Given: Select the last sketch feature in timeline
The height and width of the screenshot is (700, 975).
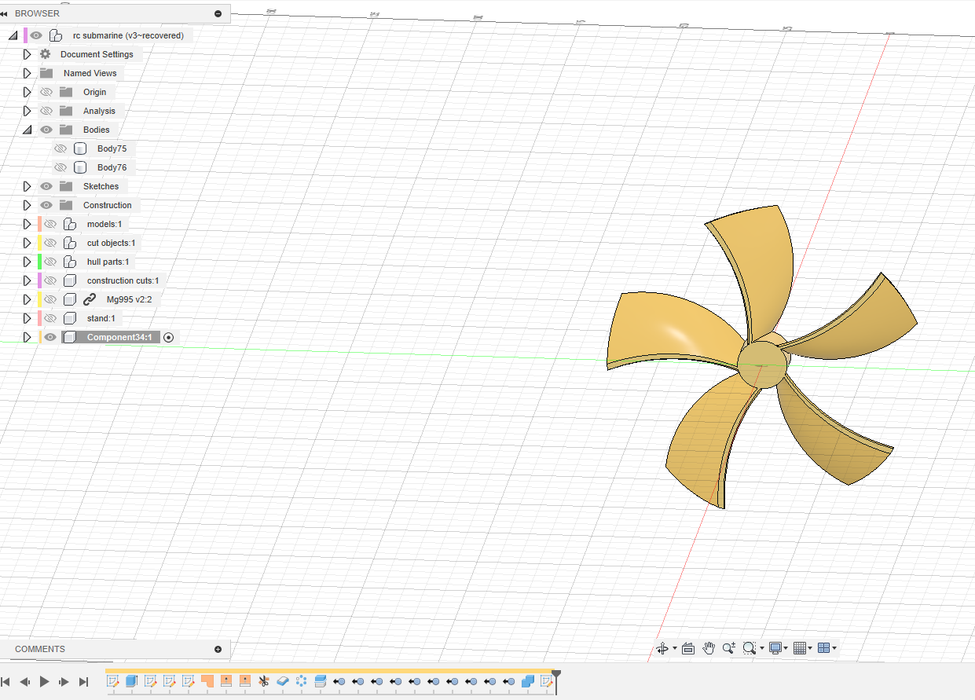Looking at the screenshot, I should pyautogui.click(x=546, y=681).
